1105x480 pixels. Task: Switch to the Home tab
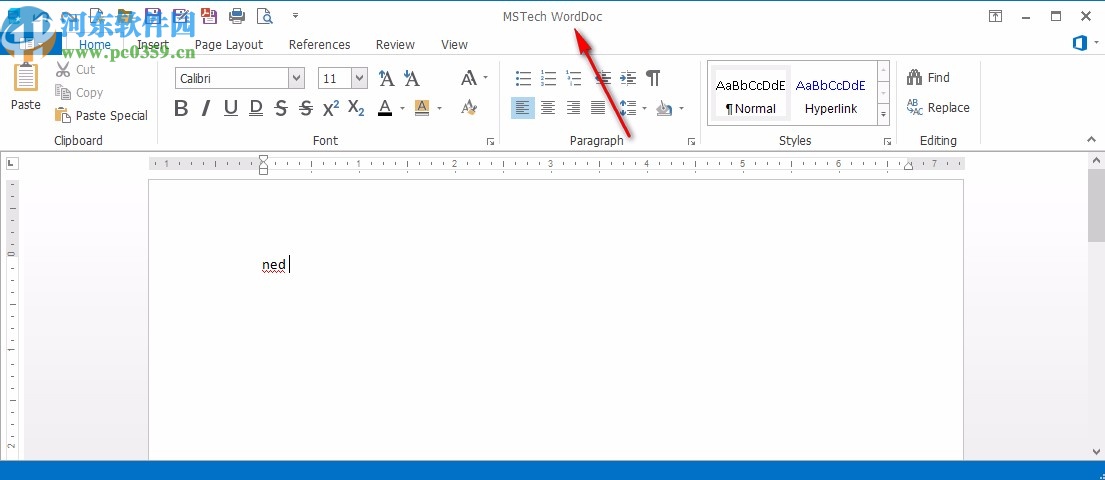click(x=94, y=44)
